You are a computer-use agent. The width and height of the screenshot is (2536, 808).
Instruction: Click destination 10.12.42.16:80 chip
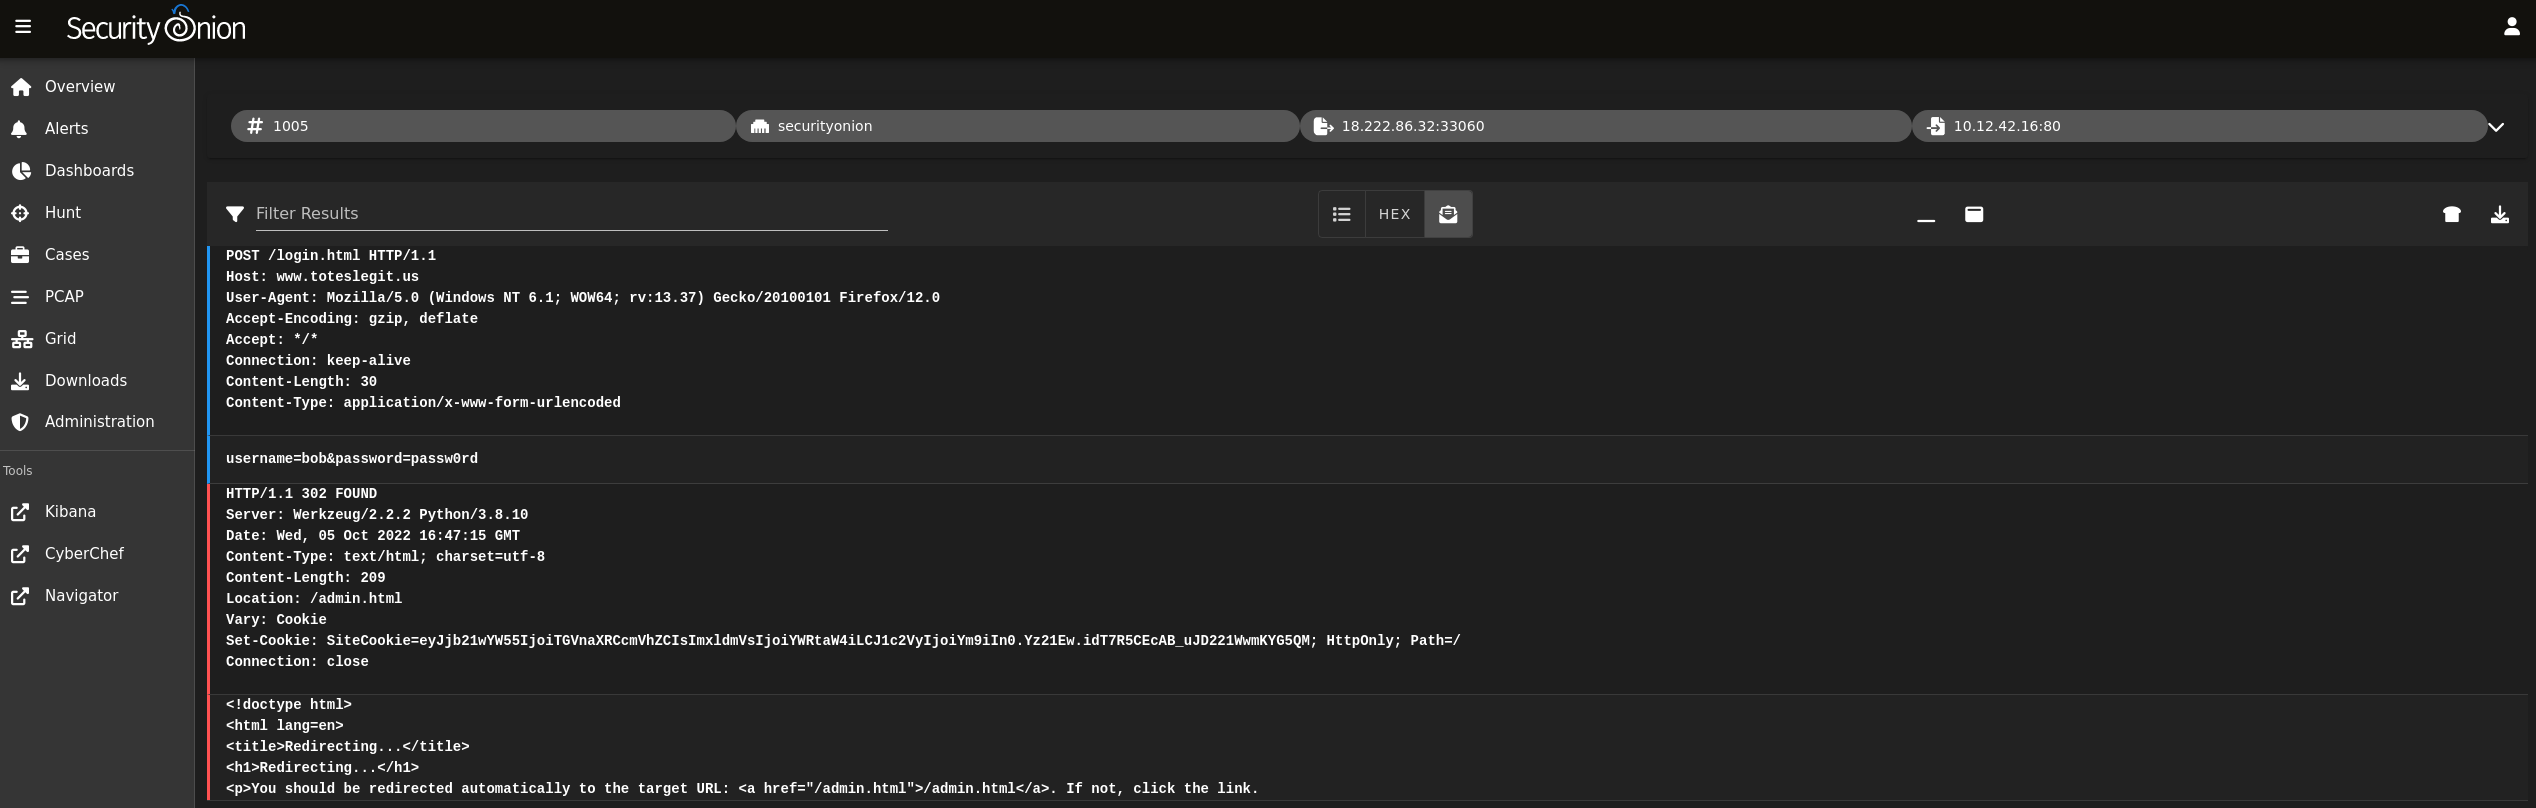2199,126
